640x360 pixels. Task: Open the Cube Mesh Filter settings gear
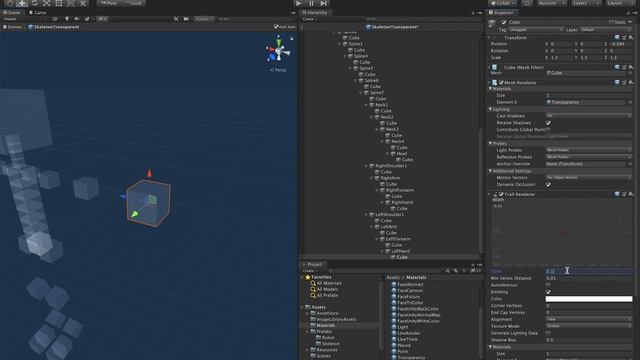[x=631, y=67]
